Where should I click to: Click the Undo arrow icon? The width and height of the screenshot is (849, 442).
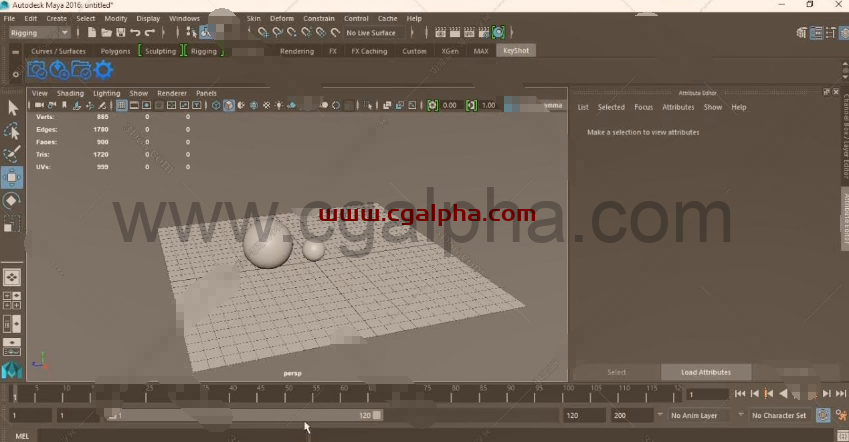[x=135, y=33]
